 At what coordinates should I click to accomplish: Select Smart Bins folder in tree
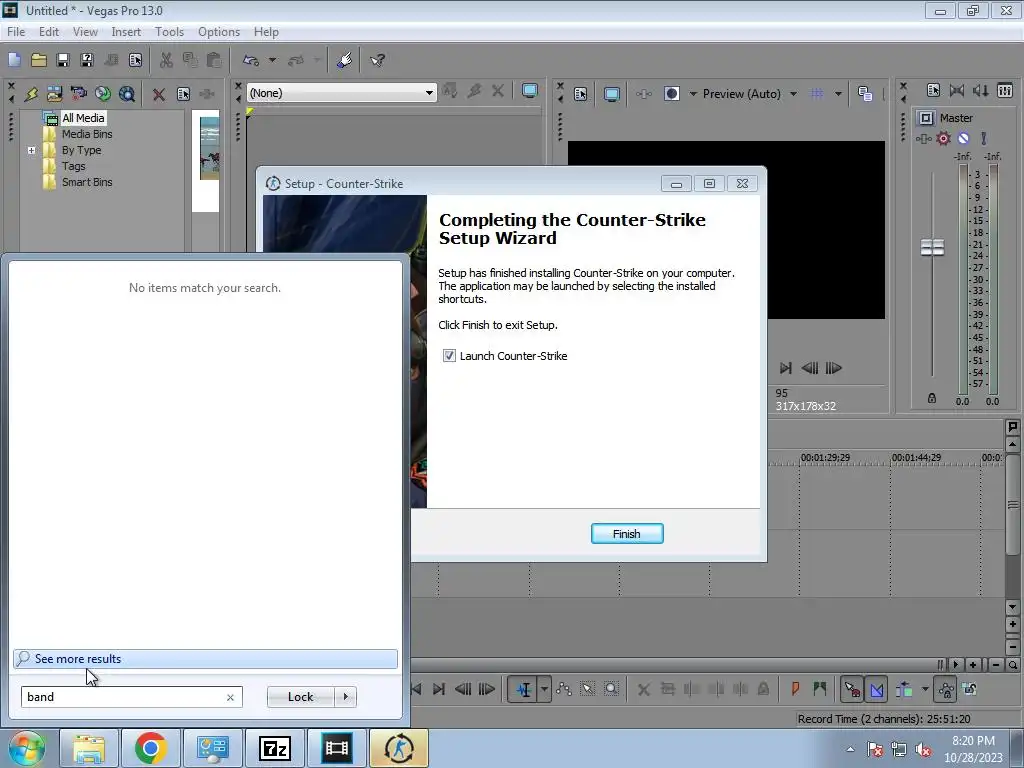pos(87,182)
